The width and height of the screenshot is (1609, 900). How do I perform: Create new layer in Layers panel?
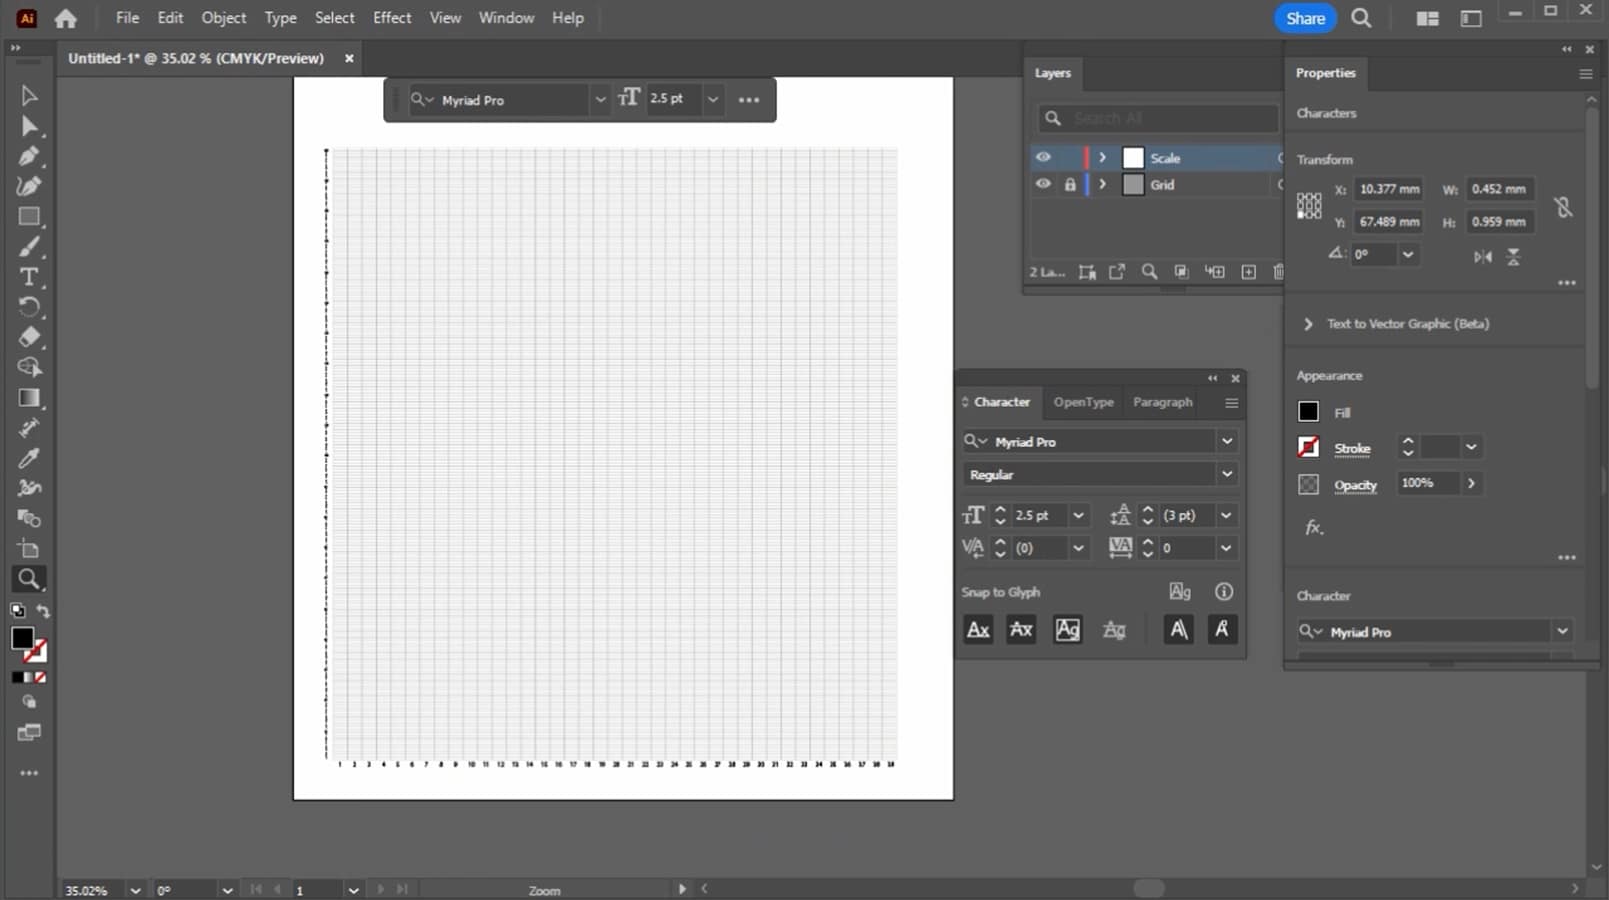1248,272
